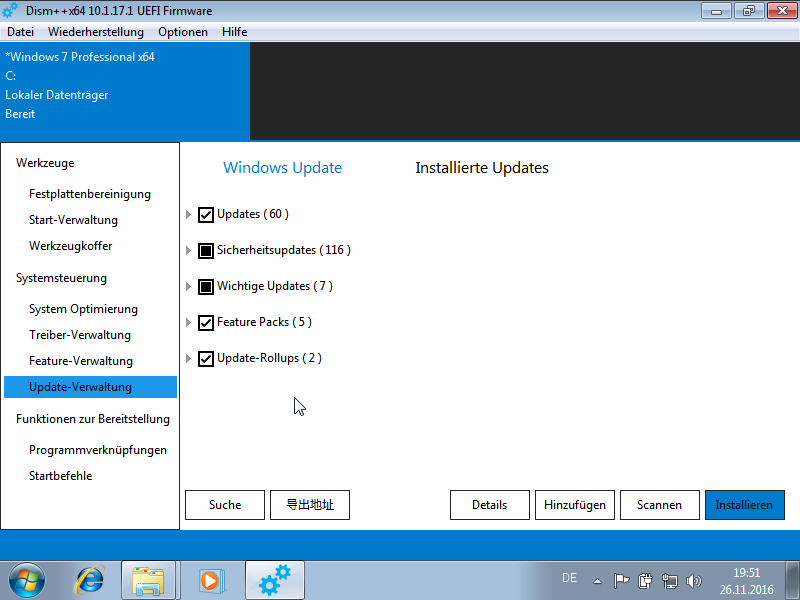
Task: Click the Sicherheitsupdates (116) label
Action: point(284,250)
